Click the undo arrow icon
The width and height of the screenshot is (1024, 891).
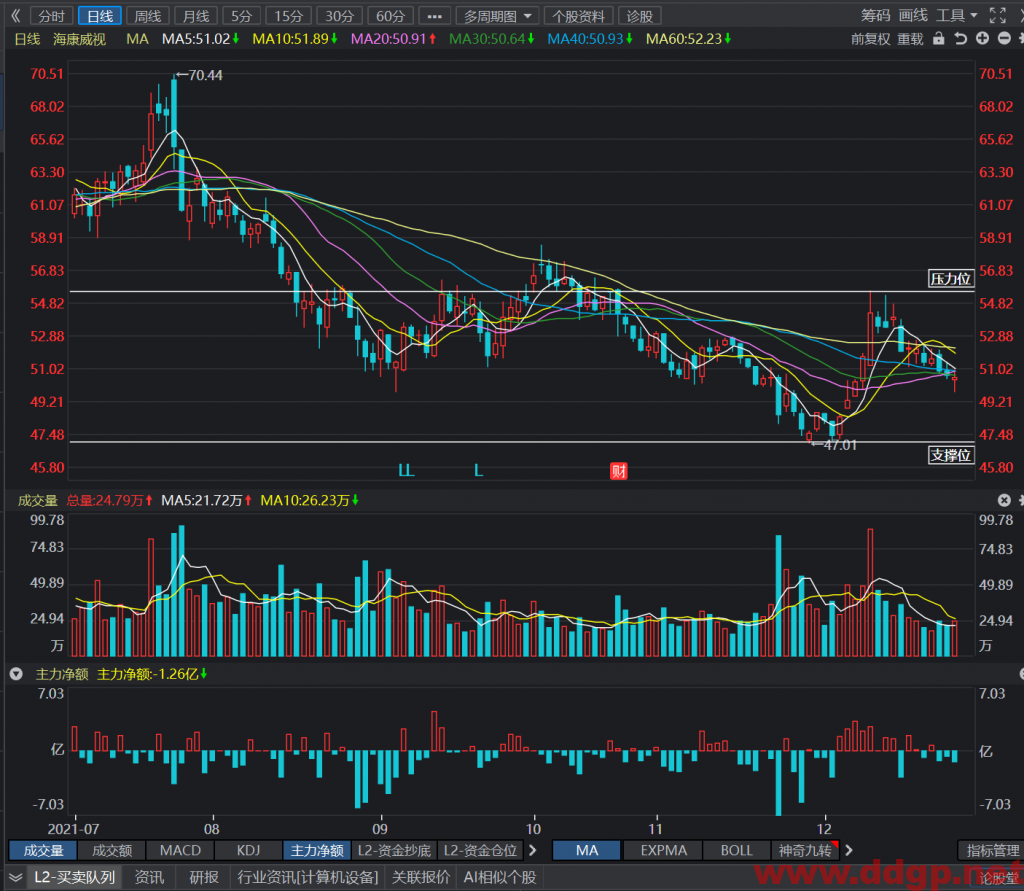click(x=960, y=39)
